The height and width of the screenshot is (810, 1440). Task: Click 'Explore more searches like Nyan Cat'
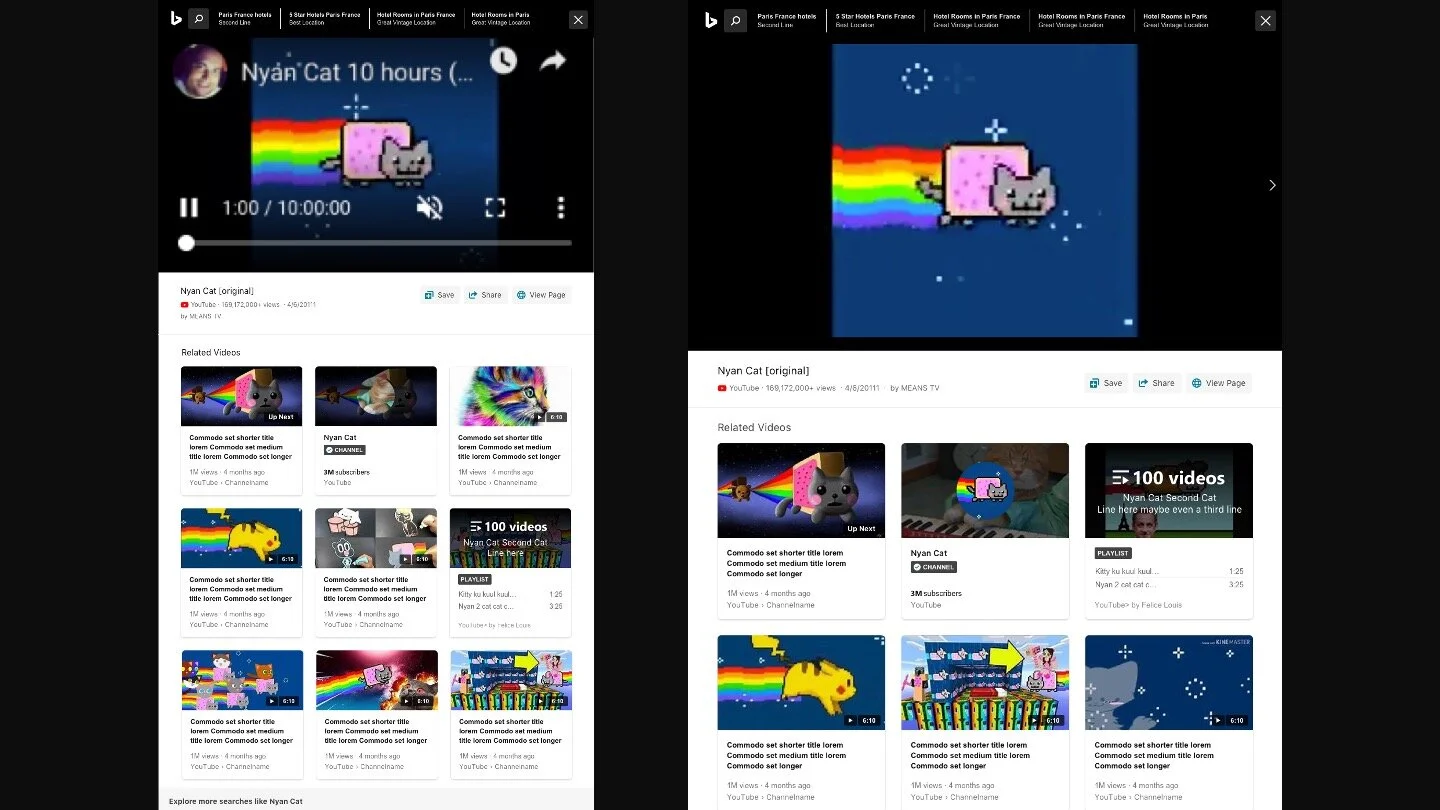click(x=235, y=801)
